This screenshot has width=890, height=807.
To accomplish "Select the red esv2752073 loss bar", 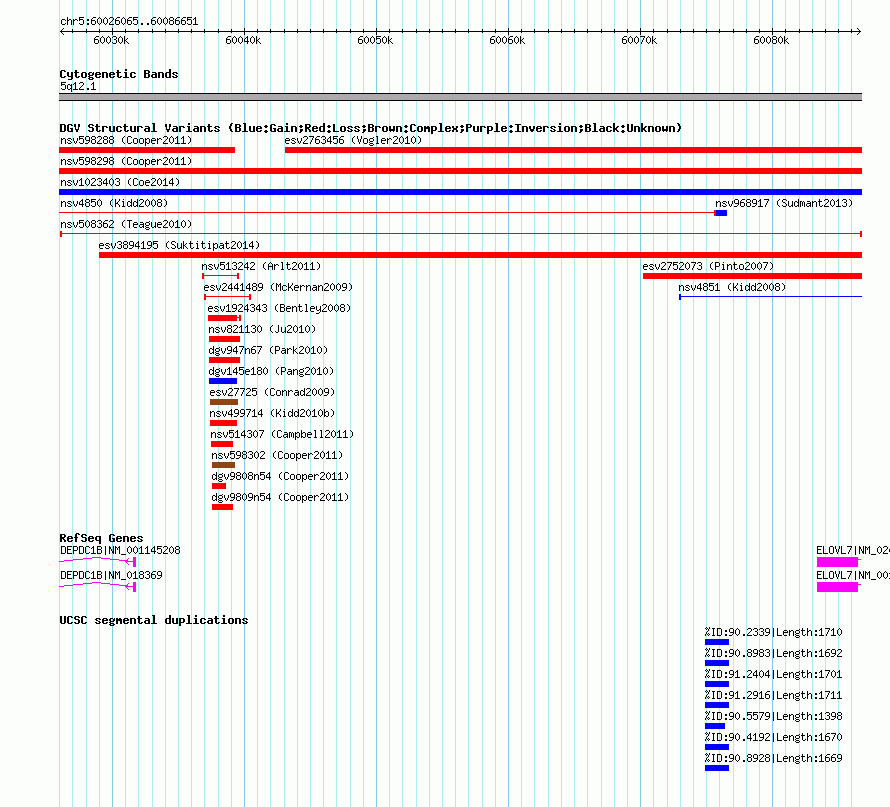I will pyautogui.click(x=752, y=276).
